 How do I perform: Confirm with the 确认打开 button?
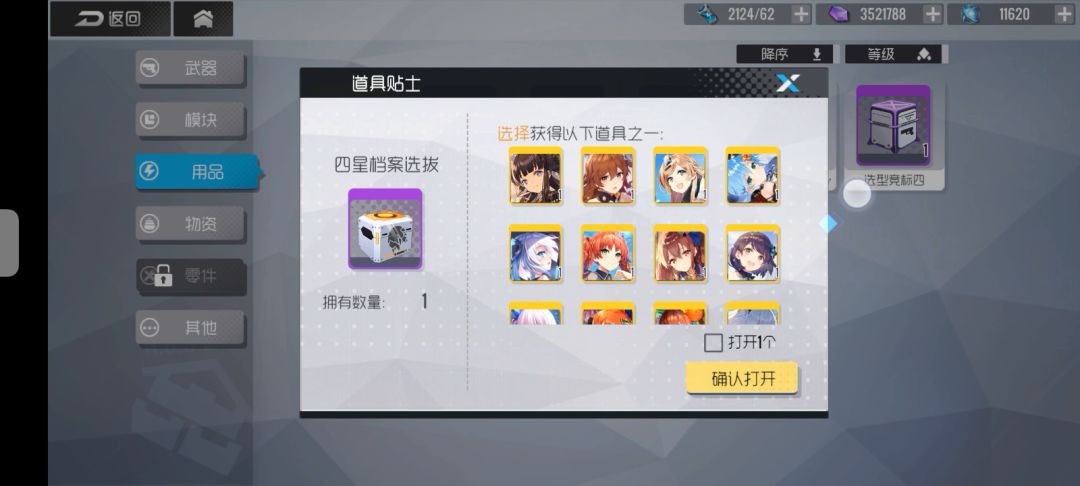[742, 379]
